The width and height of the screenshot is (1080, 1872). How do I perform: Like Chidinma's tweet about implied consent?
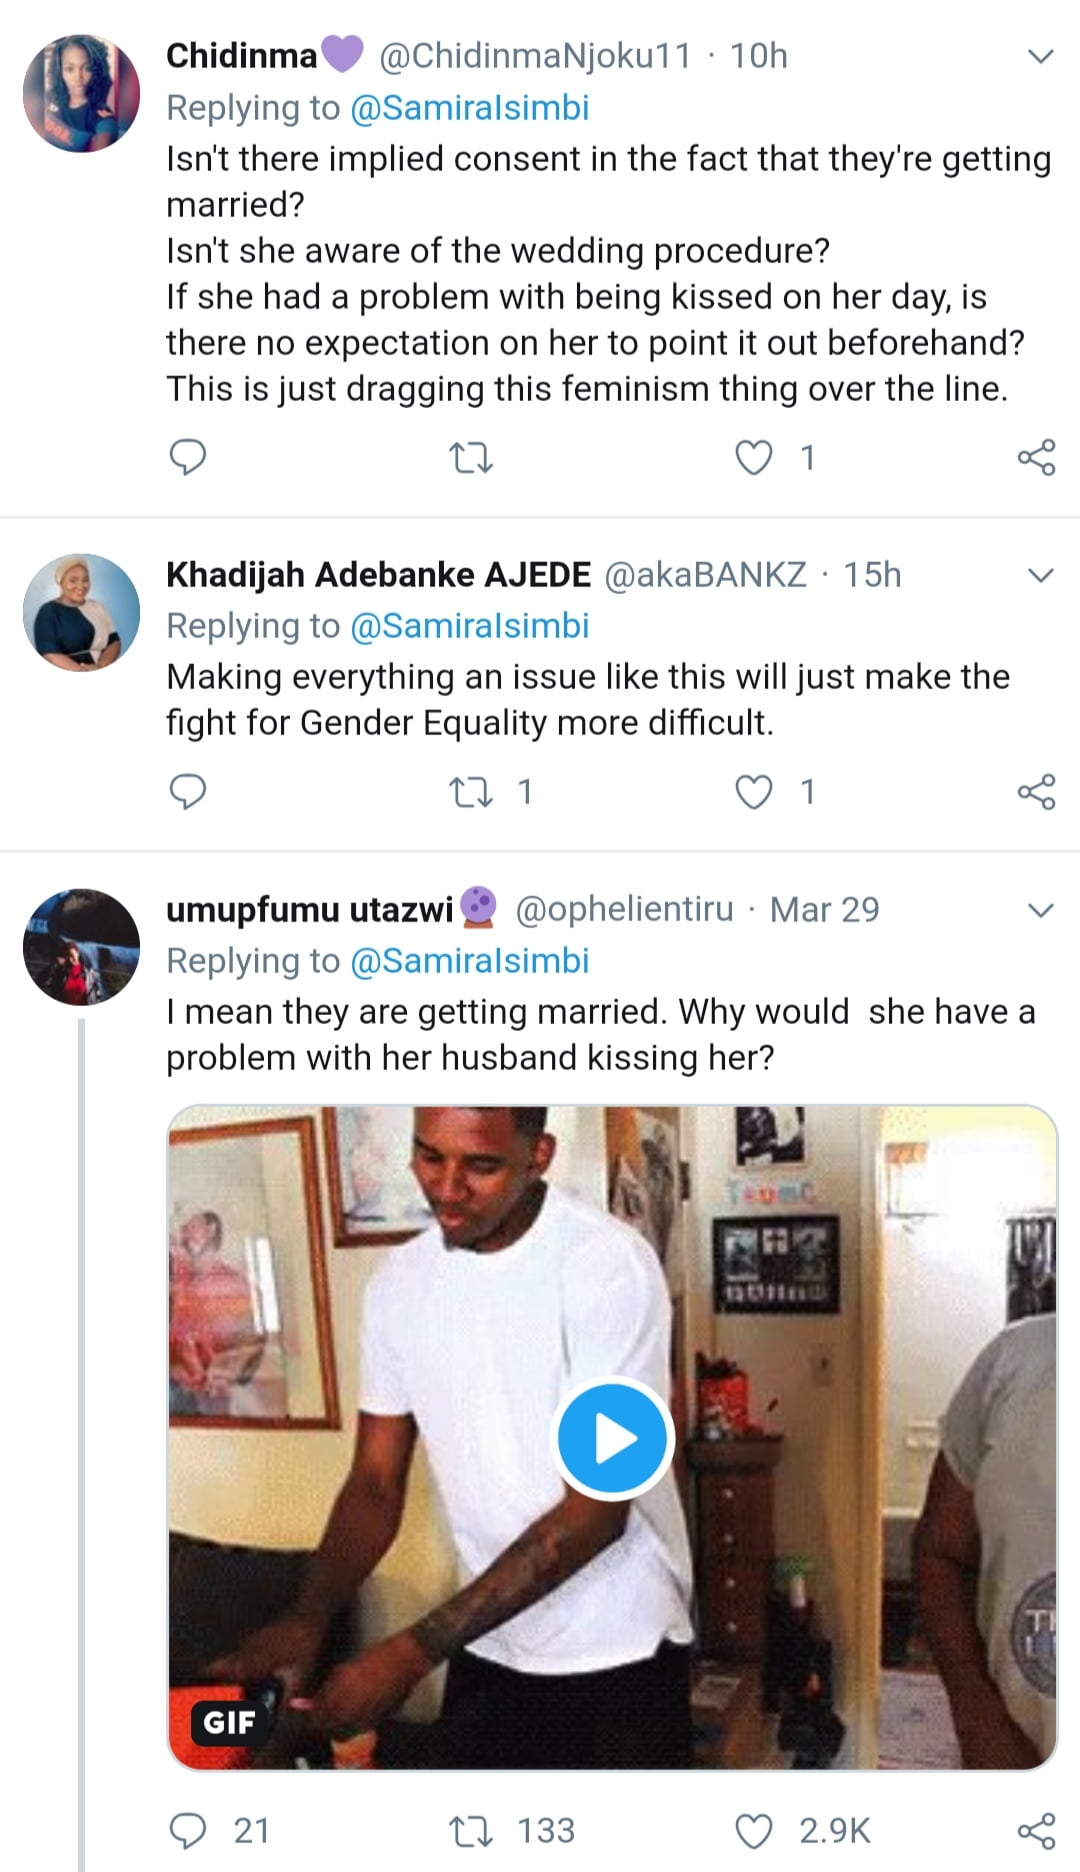click(x=754, y=458)
